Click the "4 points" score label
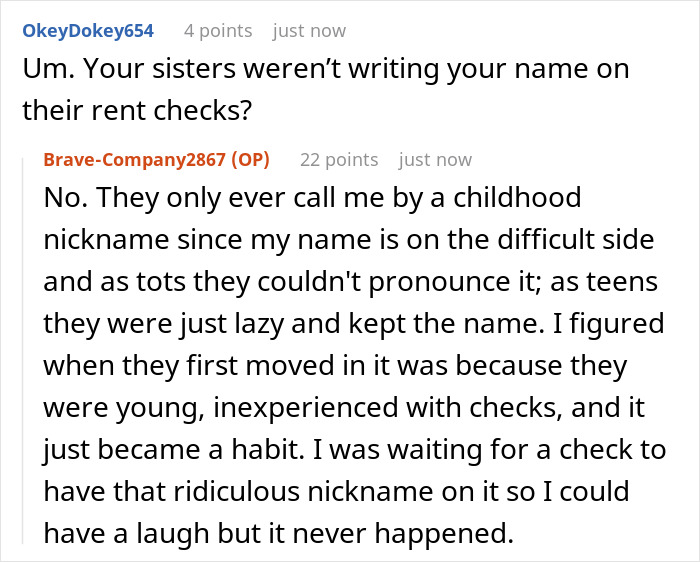700x562 pixels. 218,30
